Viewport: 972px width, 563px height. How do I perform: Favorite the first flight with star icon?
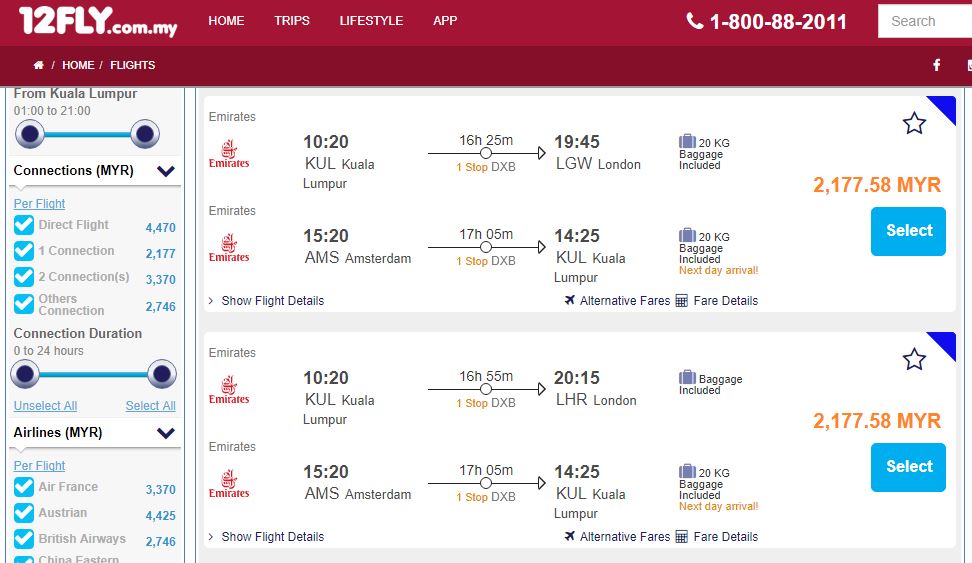click(x=914, y=123)
